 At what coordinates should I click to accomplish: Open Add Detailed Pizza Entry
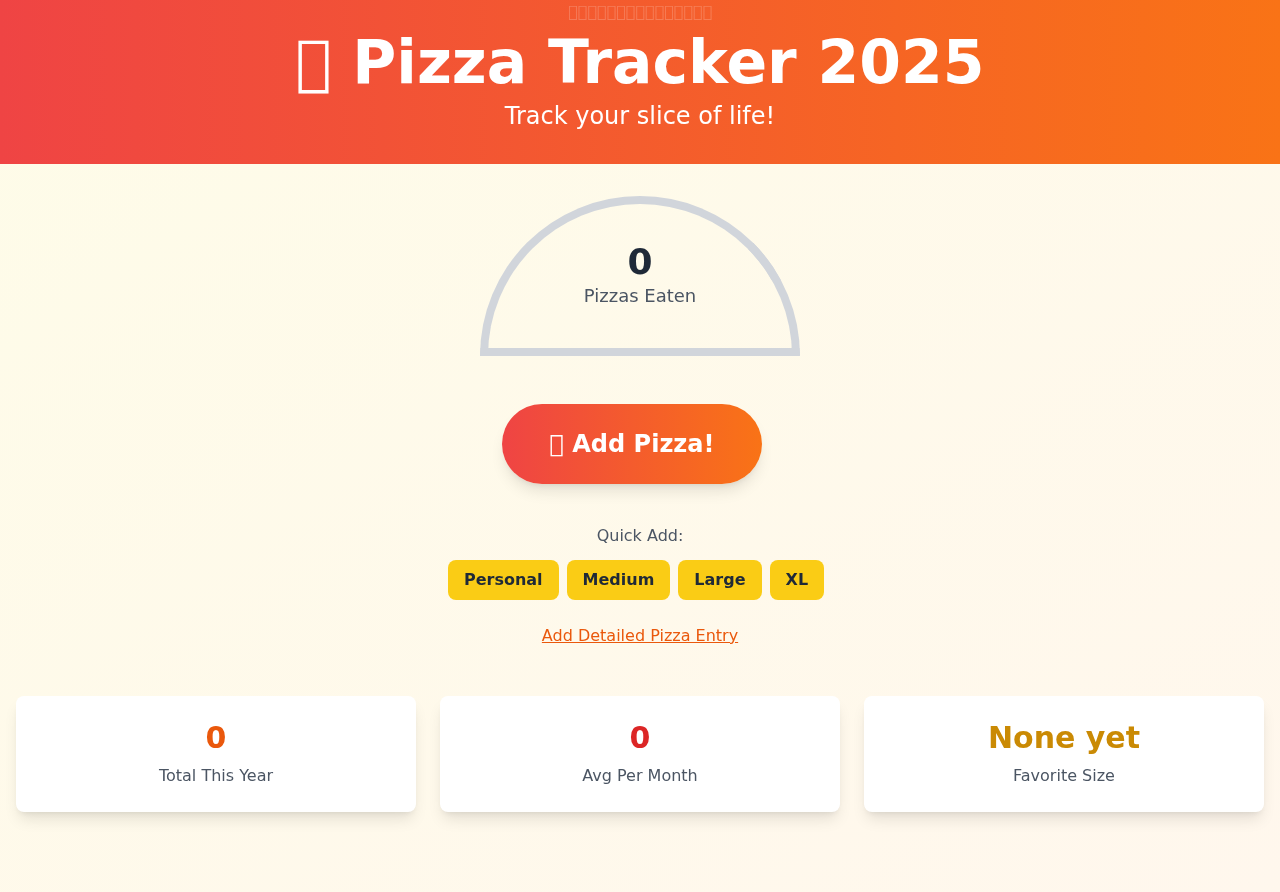point(640,634)
